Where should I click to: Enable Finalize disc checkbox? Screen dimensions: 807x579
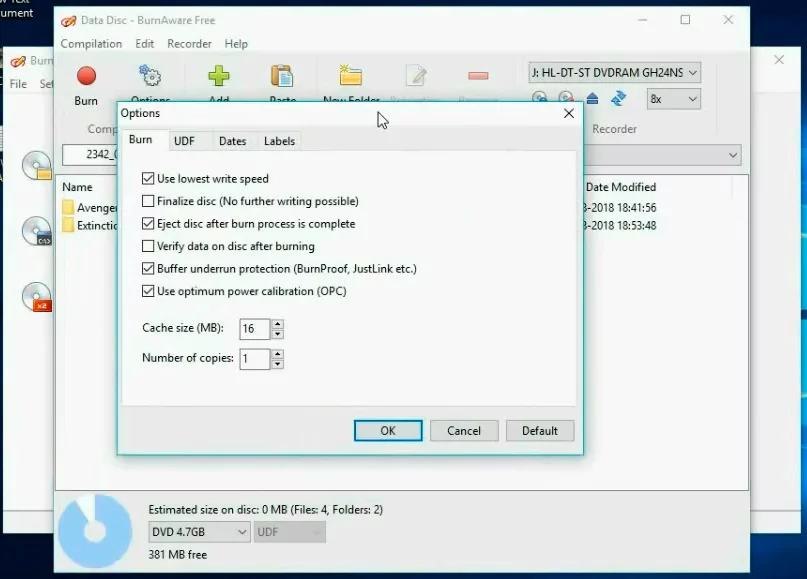pyautogui.click(x=148, y=201)
